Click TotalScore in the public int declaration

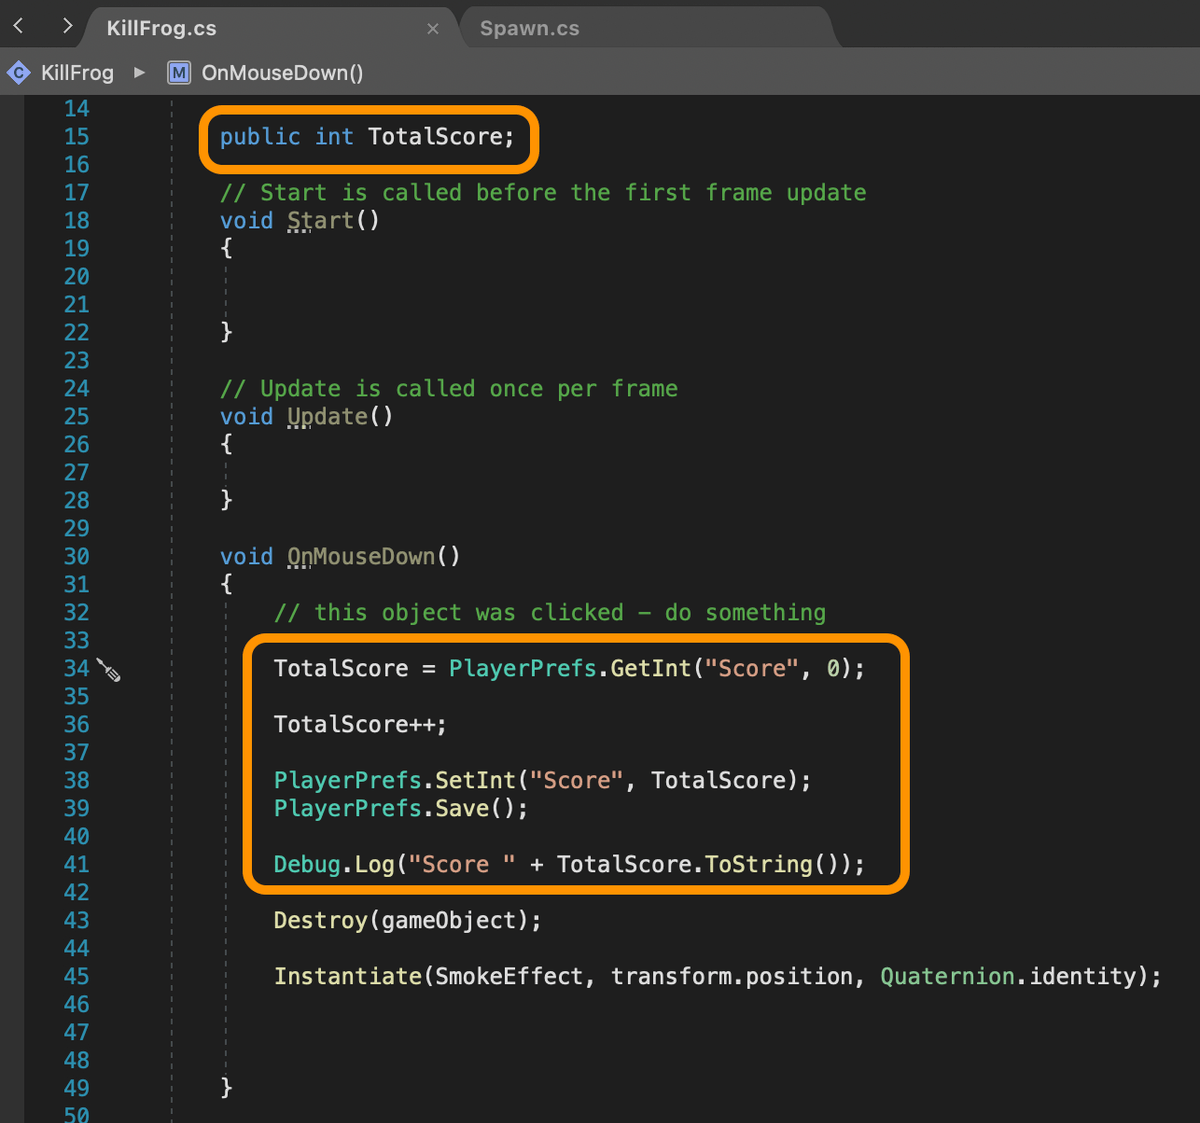click(435, 137)
